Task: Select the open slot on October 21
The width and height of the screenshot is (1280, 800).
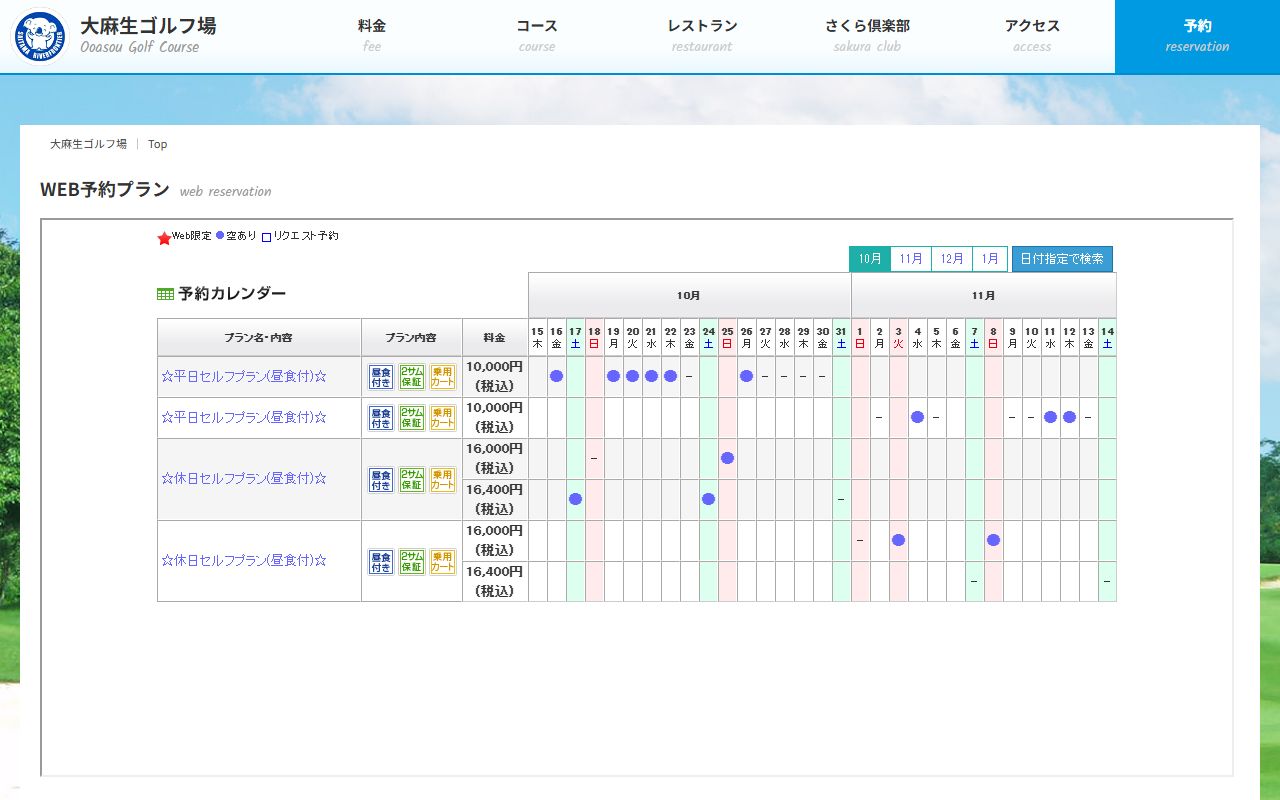Action: pos(651,376)
